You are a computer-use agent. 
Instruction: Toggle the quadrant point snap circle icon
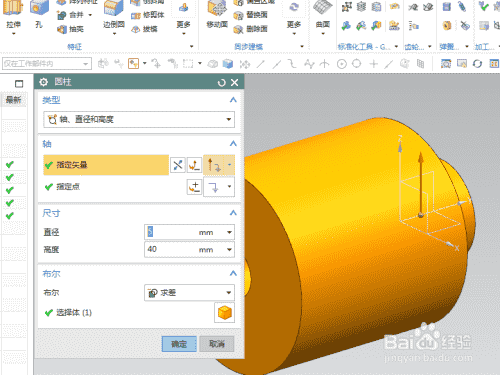(x=357, y=63)
